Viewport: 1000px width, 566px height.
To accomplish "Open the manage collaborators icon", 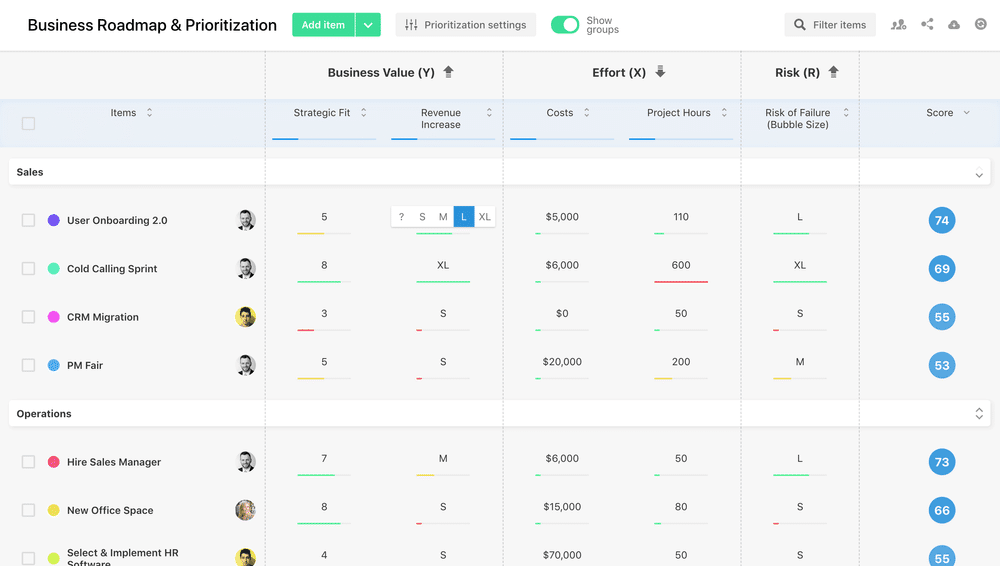I will click(x=898, y=25).
